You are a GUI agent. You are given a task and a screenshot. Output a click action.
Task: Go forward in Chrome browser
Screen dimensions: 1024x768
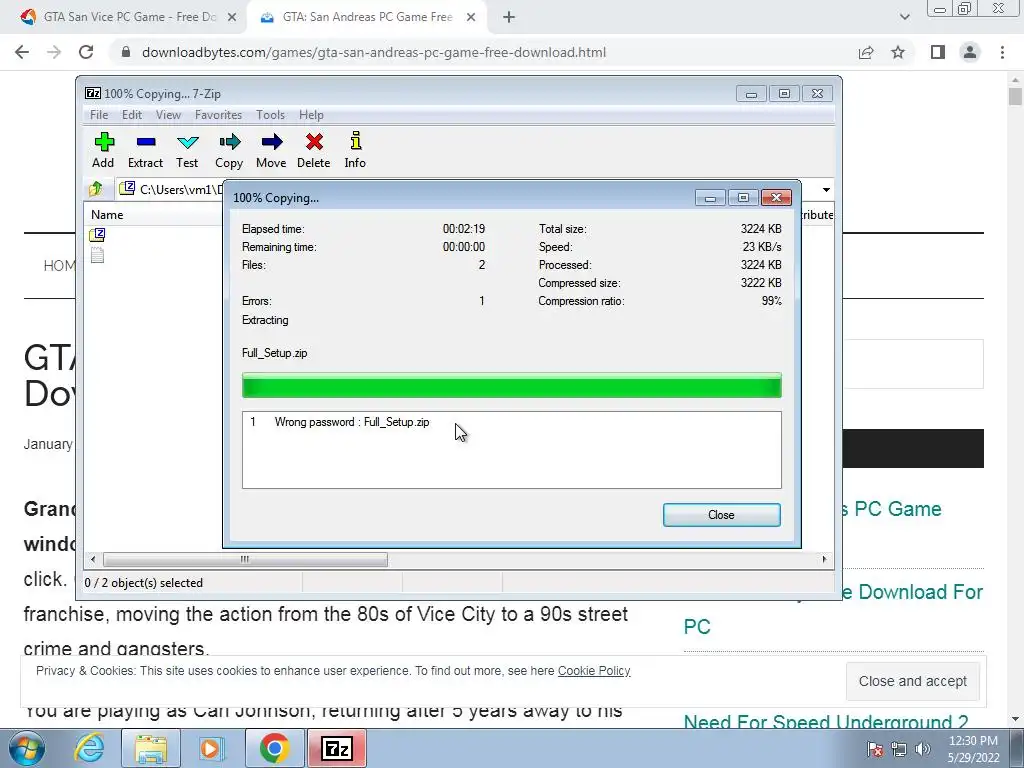(54, 52)
